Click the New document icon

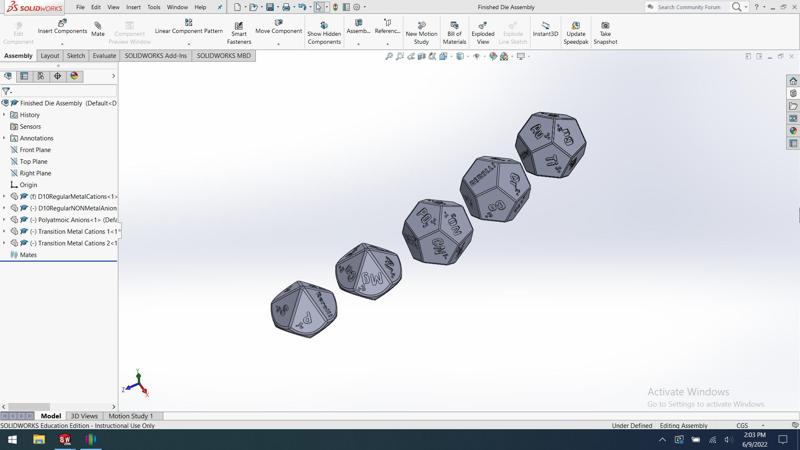[x=237, y=7]
